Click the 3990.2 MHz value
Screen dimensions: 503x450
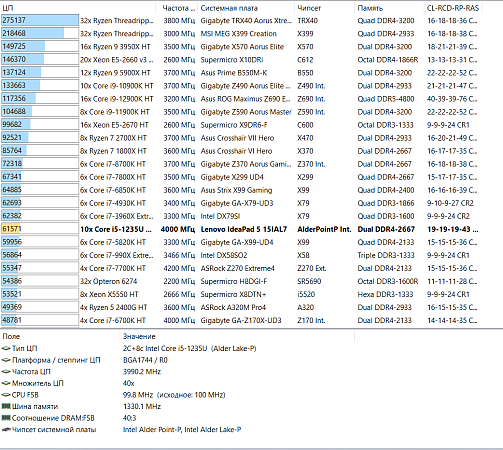point(142,372)
